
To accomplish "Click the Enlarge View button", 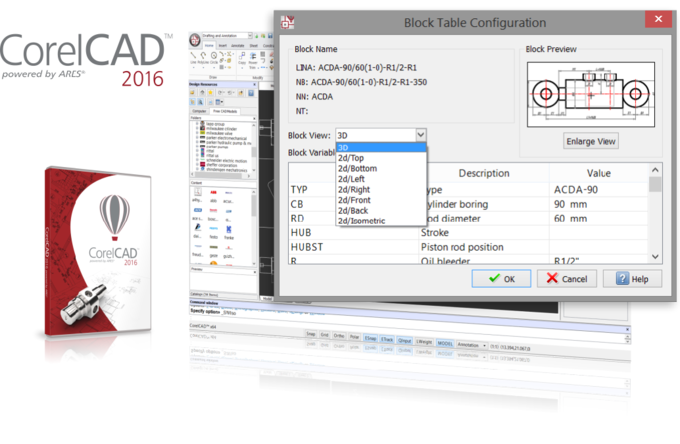I will 591,141.
